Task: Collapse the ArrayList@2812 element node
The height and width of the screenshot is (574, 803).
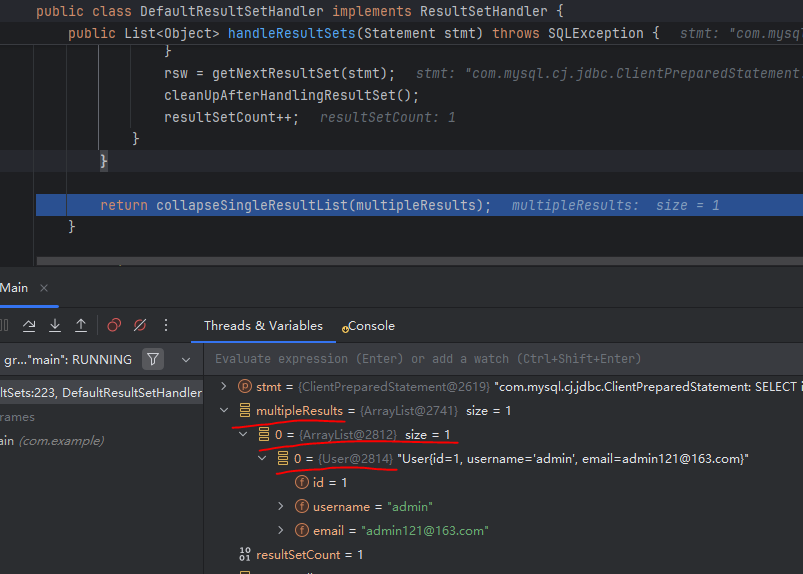Action: pyautogui.click(x=243, y=434)
